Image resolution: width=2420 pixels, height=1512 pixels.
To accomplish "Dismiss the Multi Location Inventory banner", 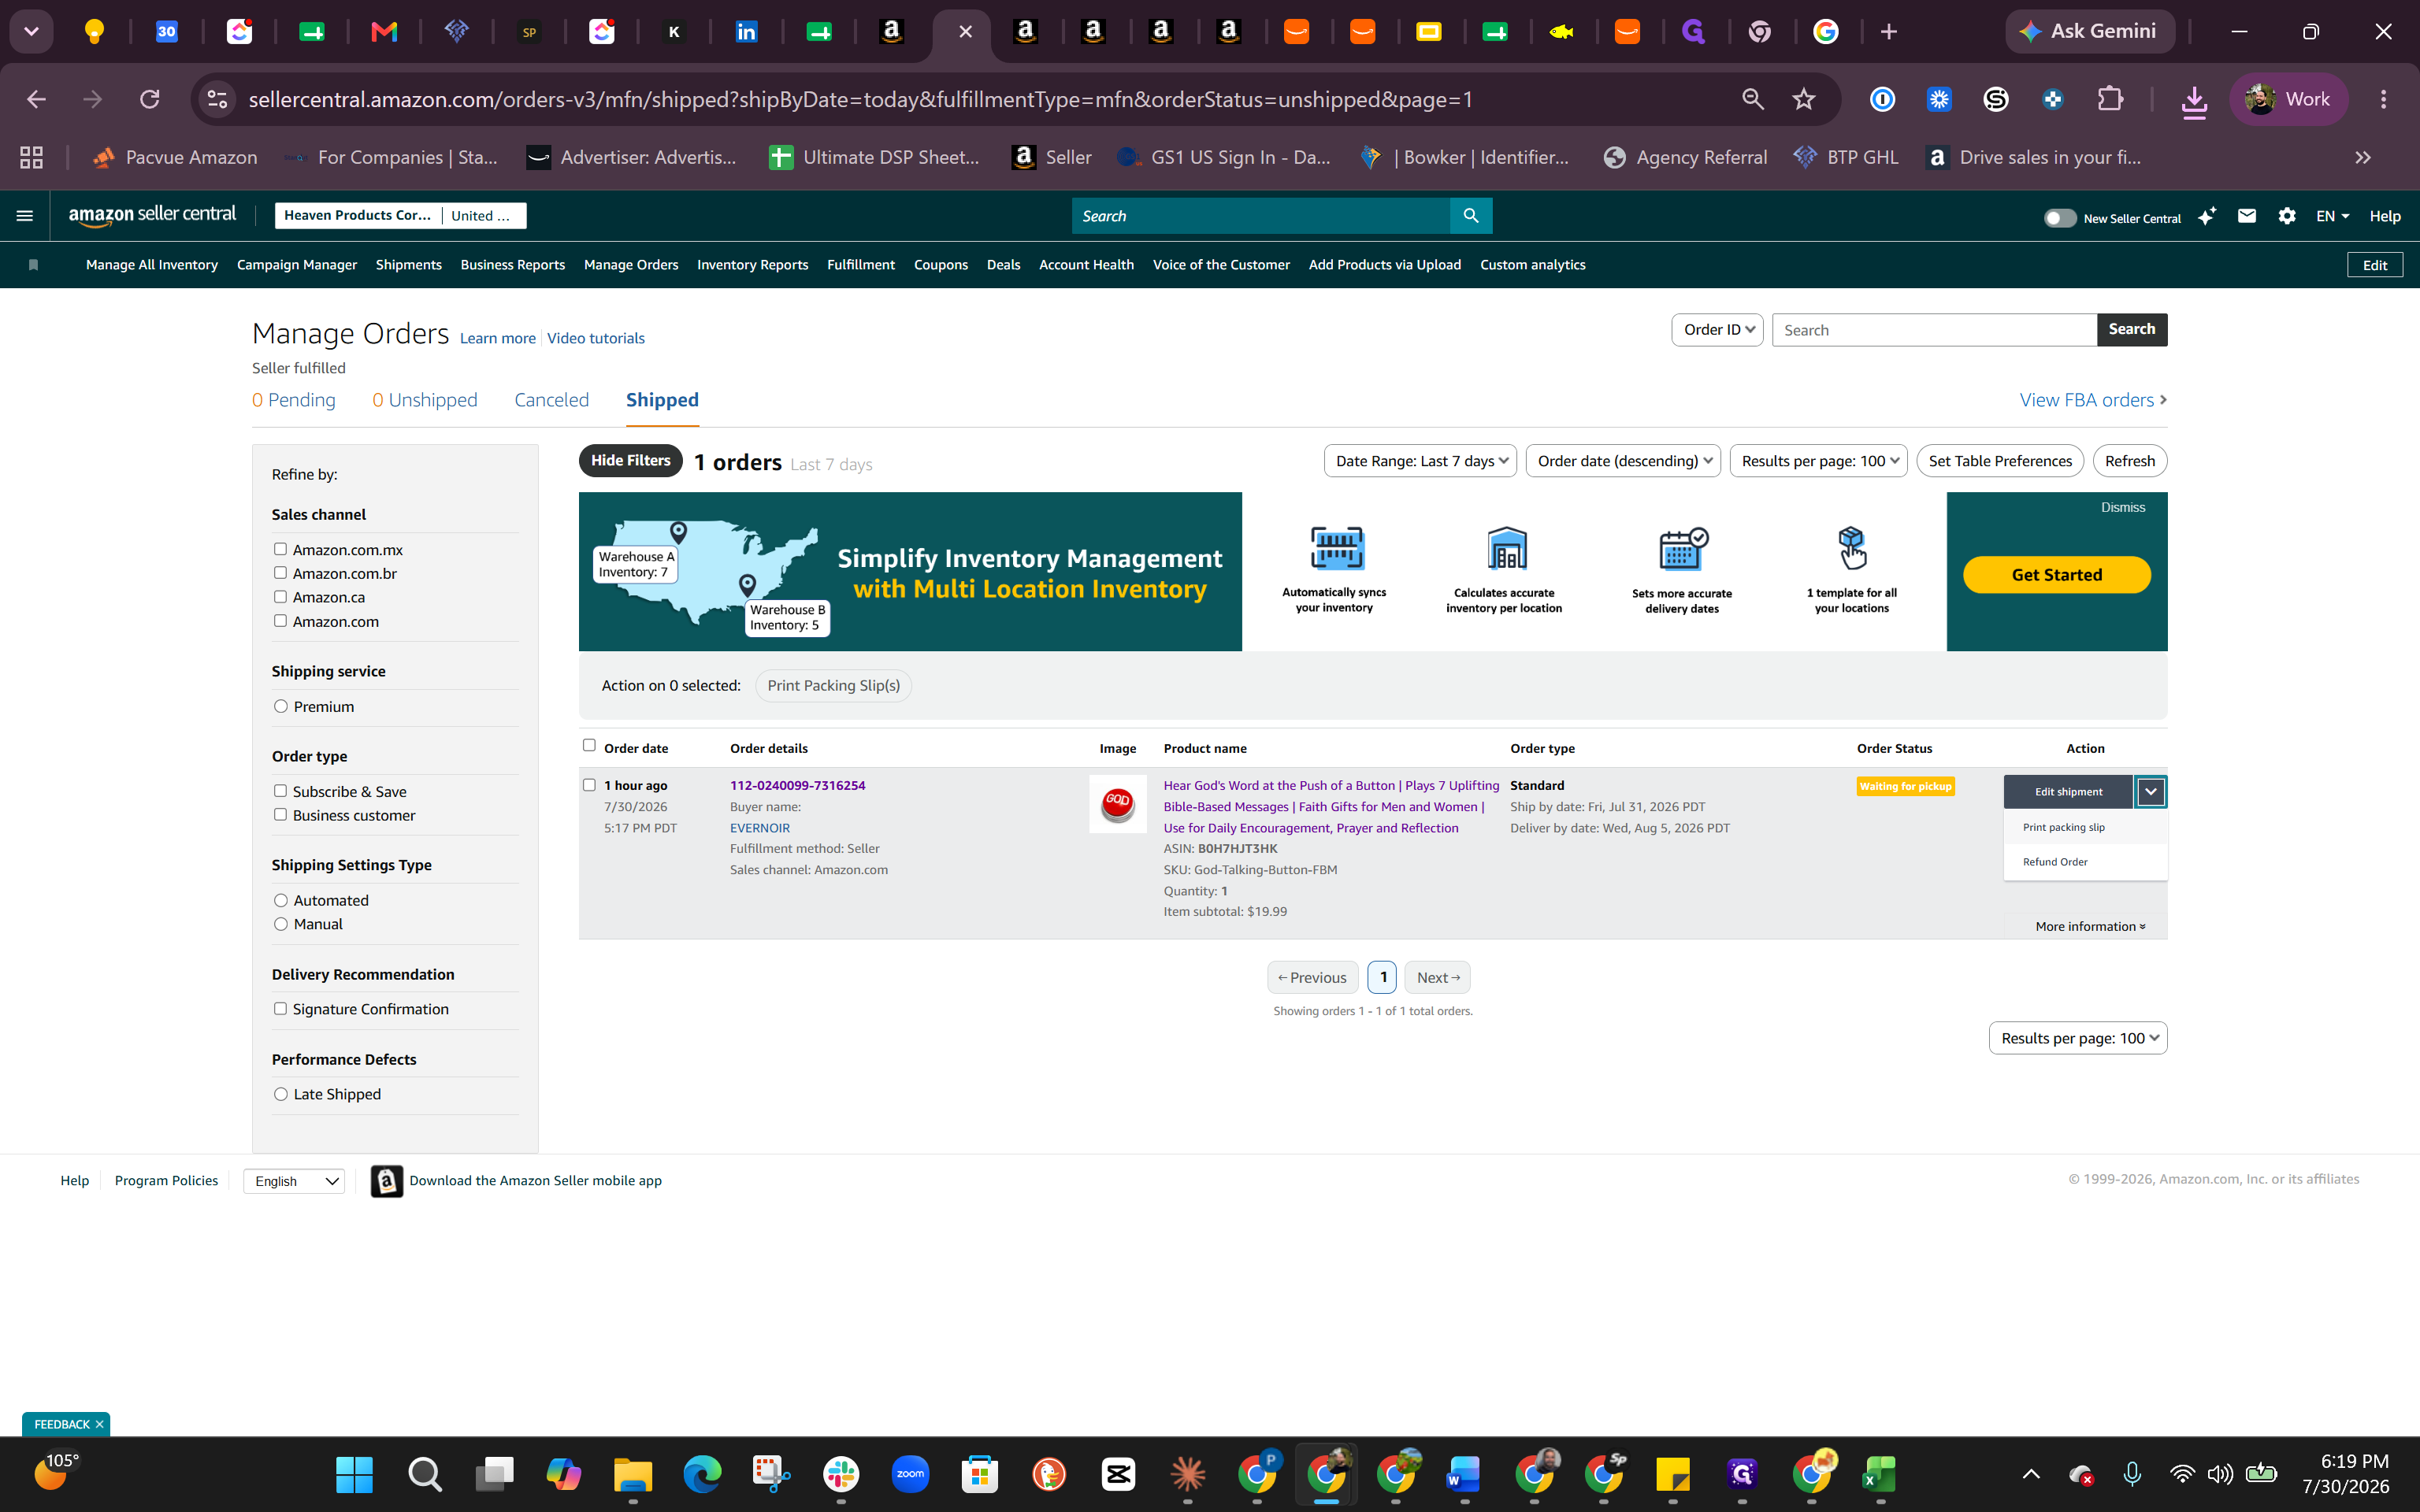I will point(2123,508).
